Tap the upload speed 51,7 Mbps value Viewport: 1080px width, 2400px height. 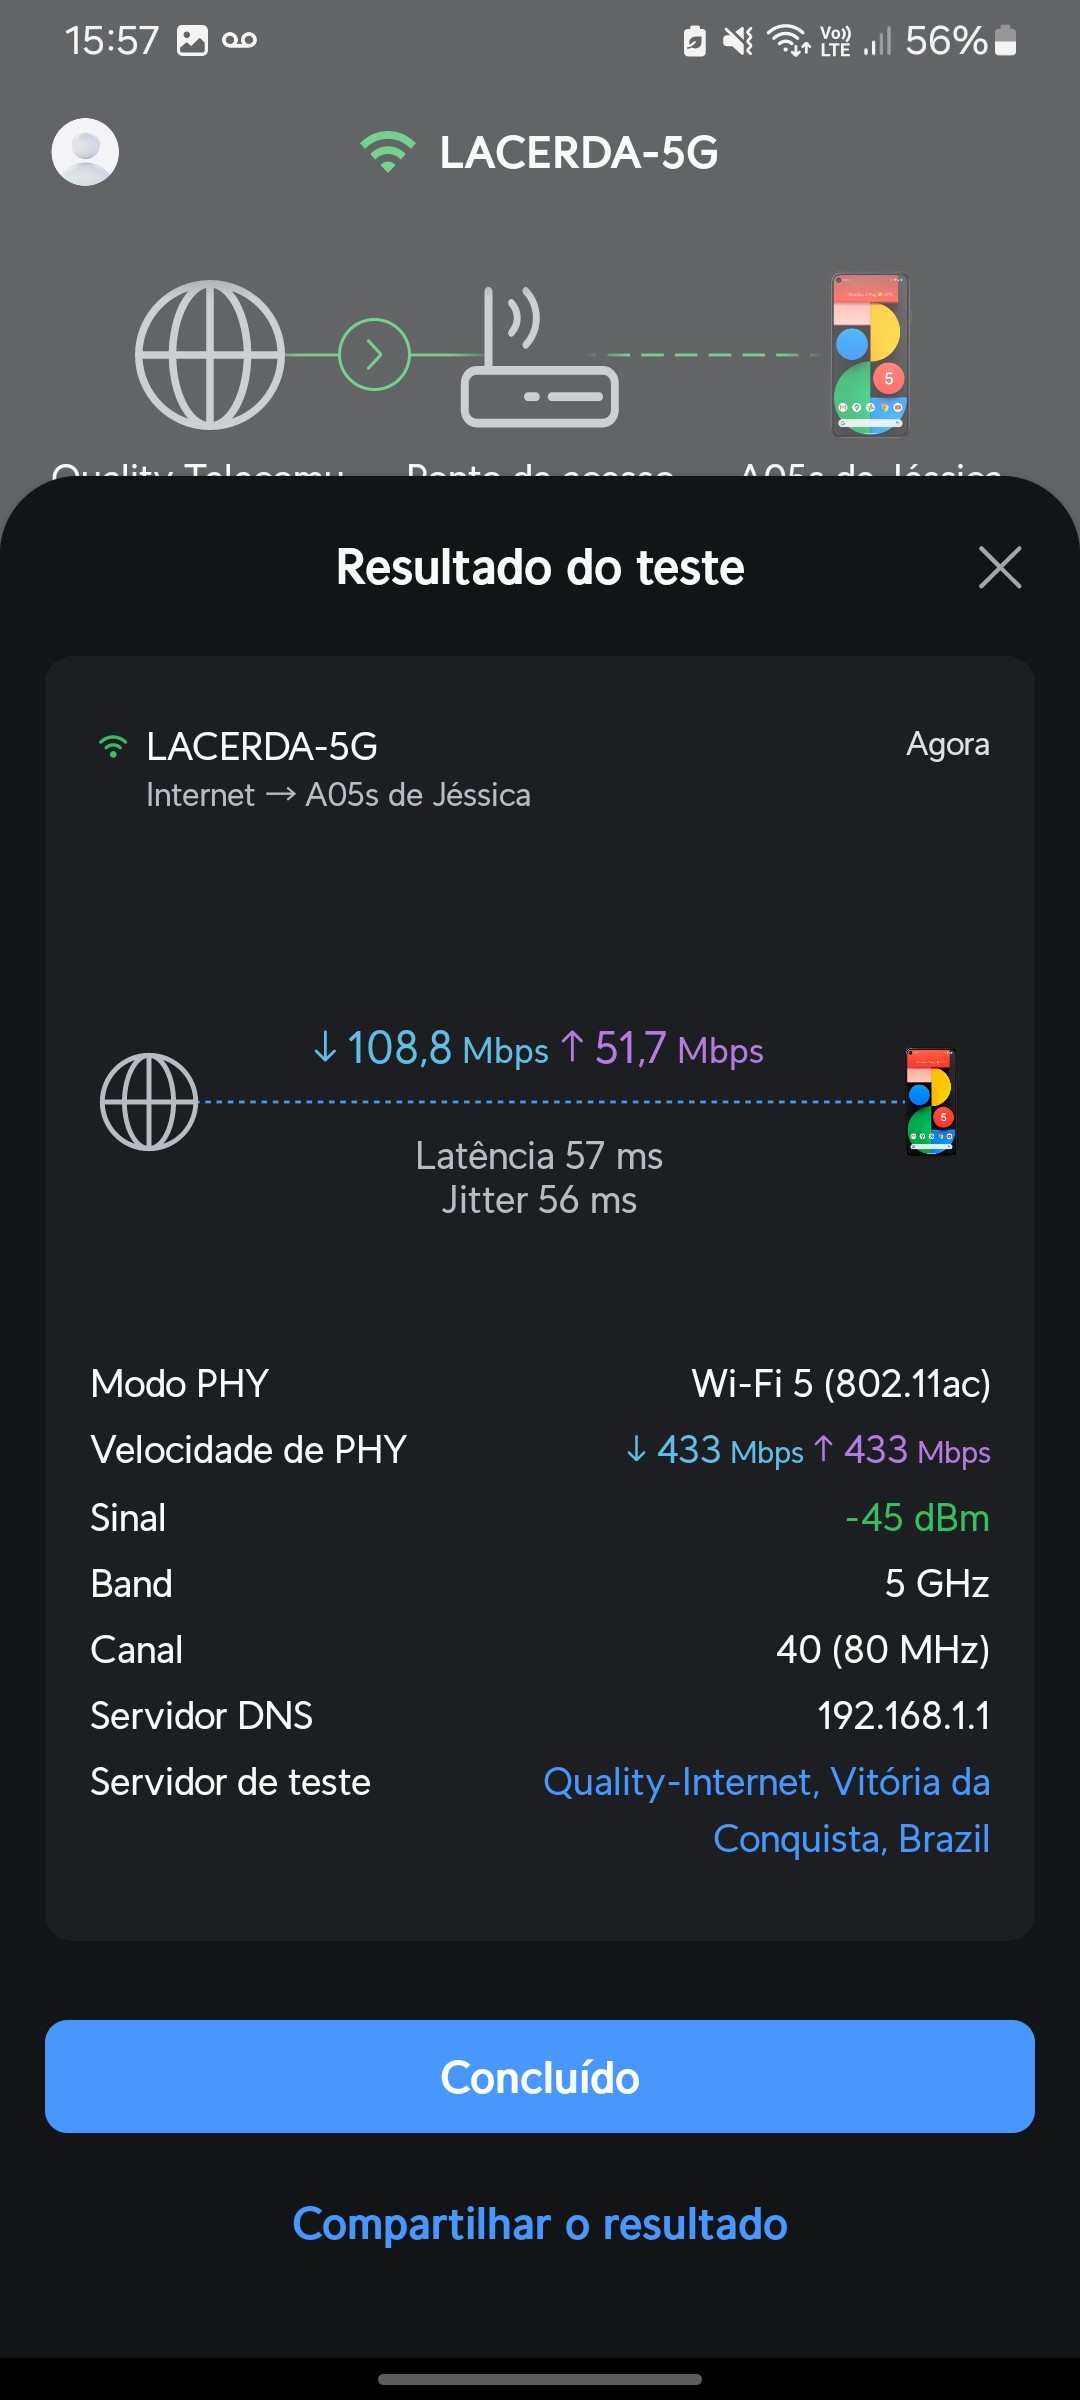click(x=663, y=1049)
